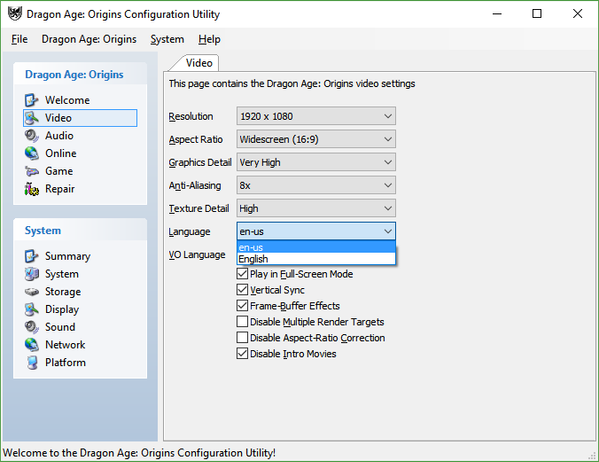Viewport: 599px width, 462px height.
Task: Open the Anti-Aliasing dropdown
Action: 316,185
